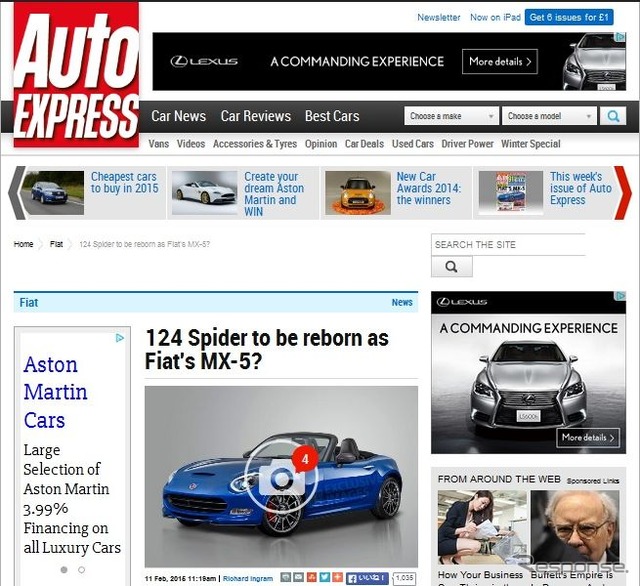Click the Auto Express logo
This screenshot has height=586, width=640.
click(76, 74)
